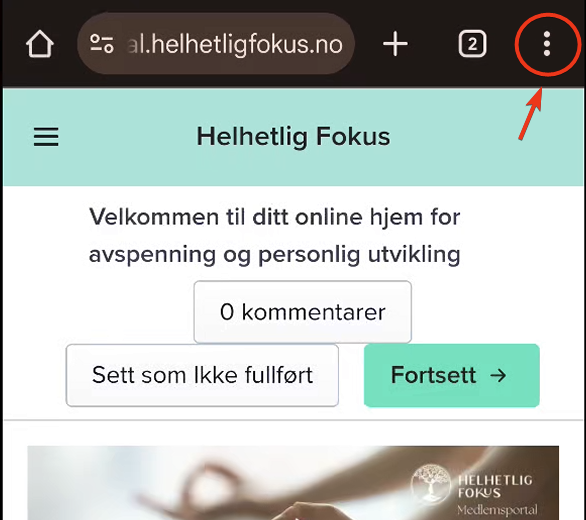Screen dimensions: 586x520
Task: Click the Medlemsportal text in the banner
Action: click(x=497, y=509)
